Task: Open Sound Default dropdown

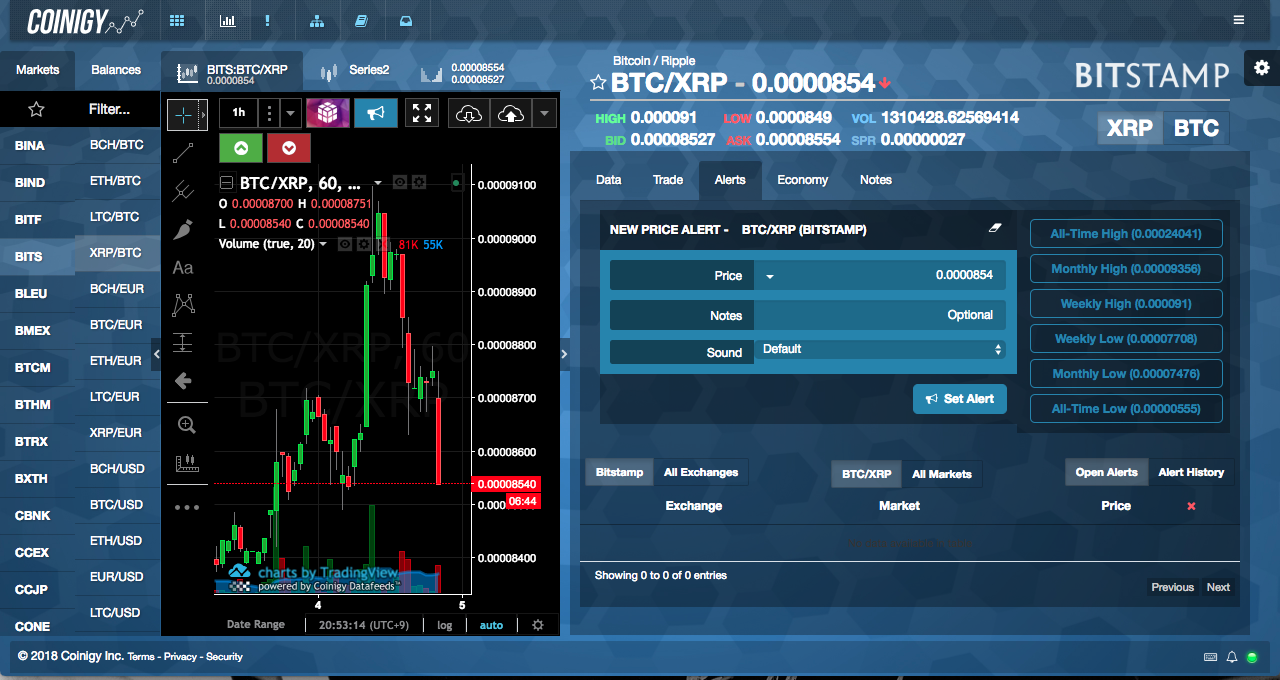Action: (880, 349)
